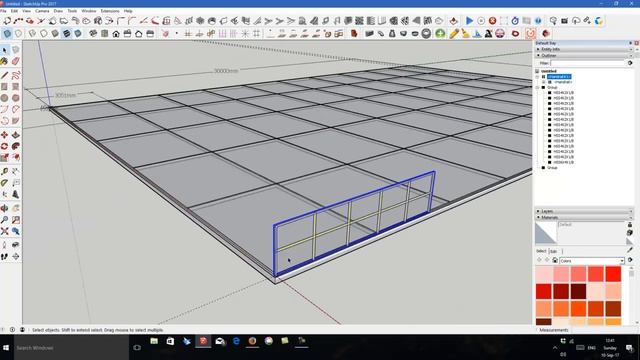Switch to the Select tab in Materials
Viewport: 640px width, 360px height.
(541, 251)
